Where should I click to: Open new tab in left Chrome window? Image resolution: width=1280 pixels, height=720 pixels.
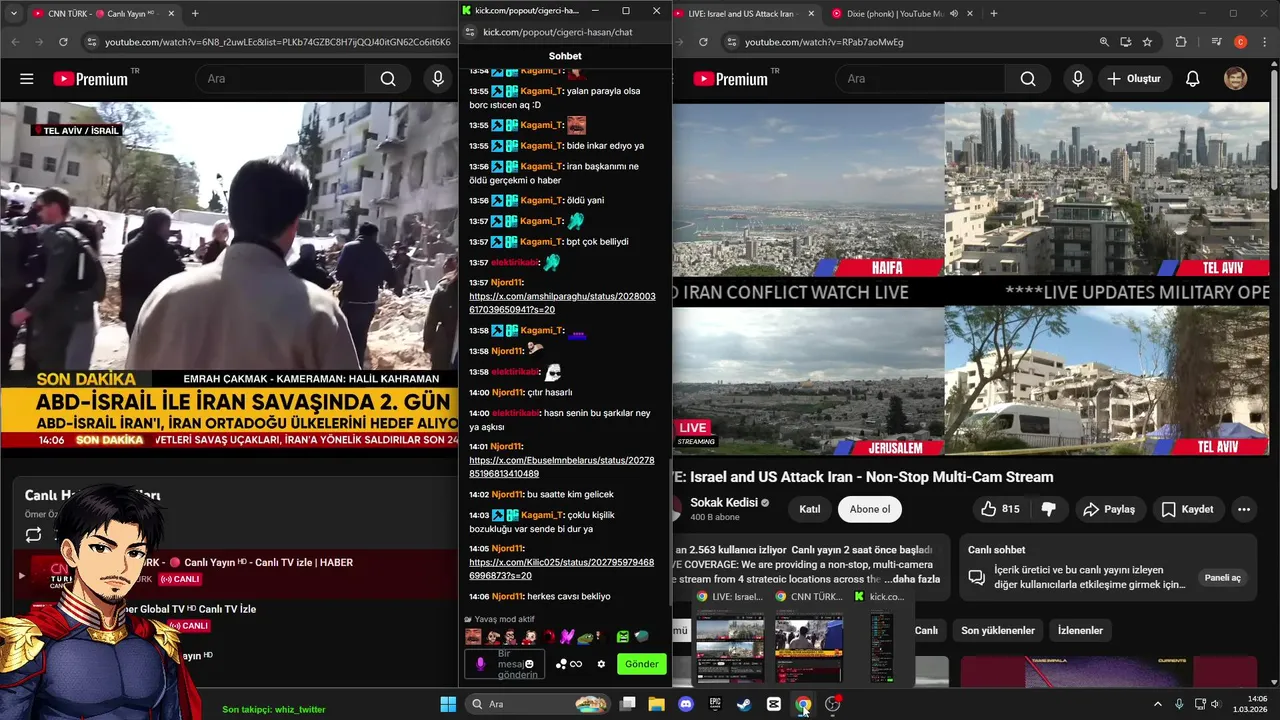coord(195,14)
